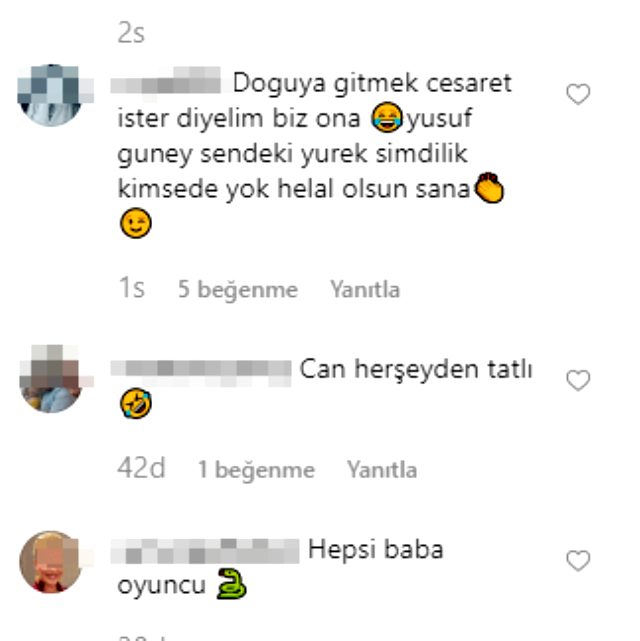Click the "2s" timestamp at top

(x=131, y=33)
